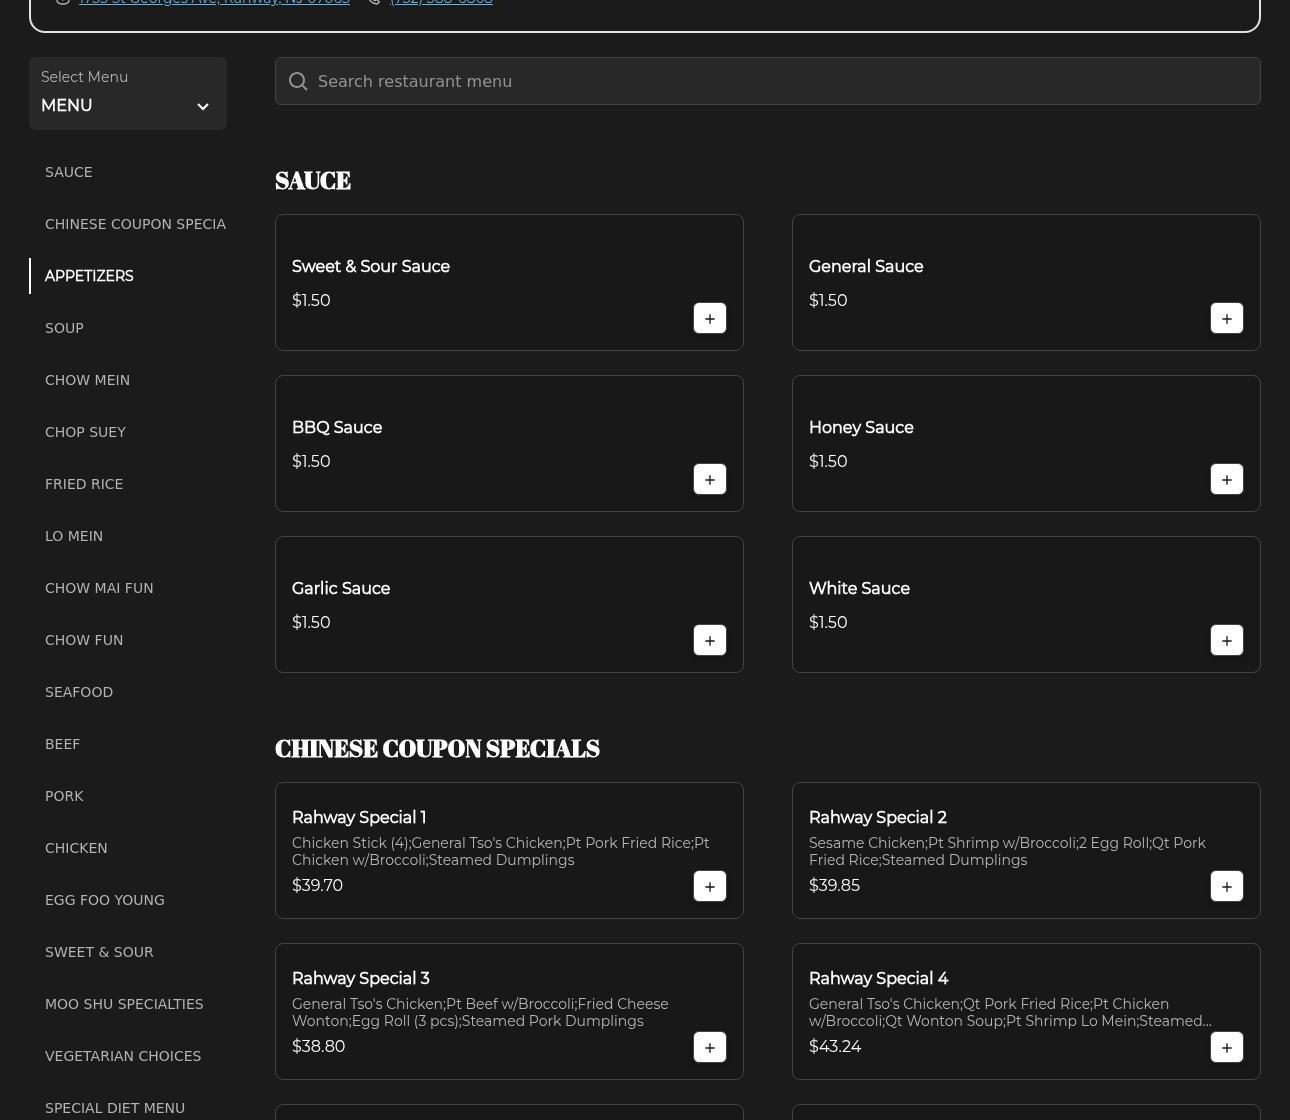Image resolution: width=1290 pixels, height=1120 pixels.
Task: Add White Sauce to cart
Action: [1226, 640]
